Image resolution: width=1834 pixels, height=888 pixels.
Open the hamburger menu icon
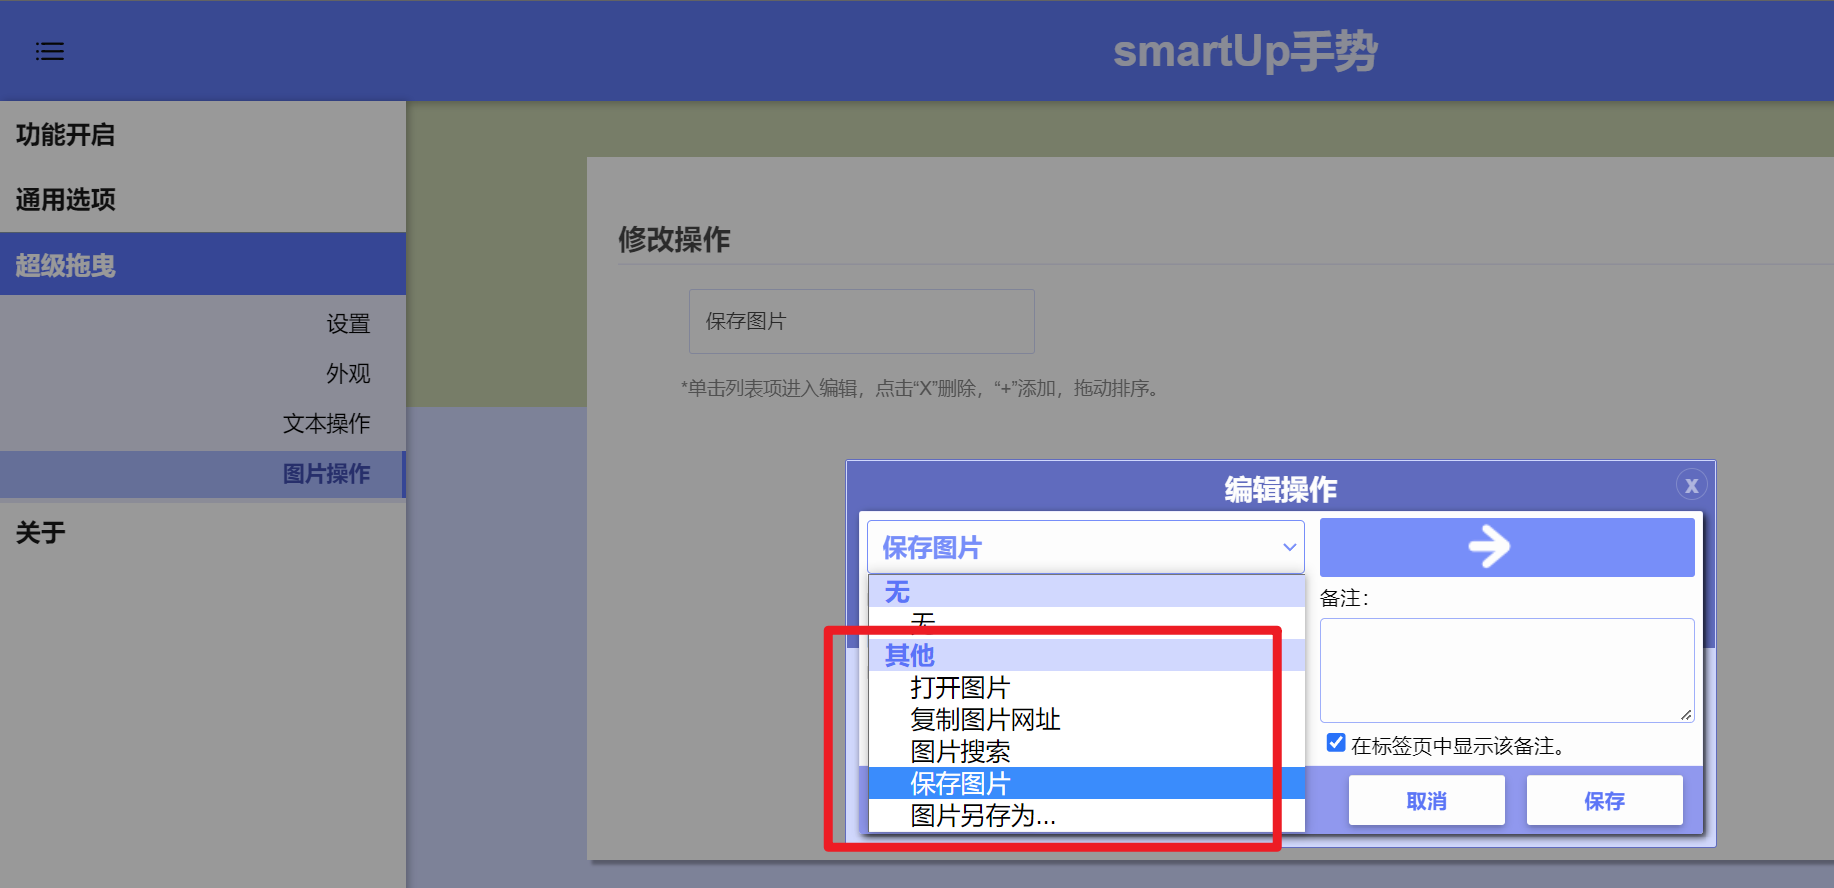pos(50,51)
